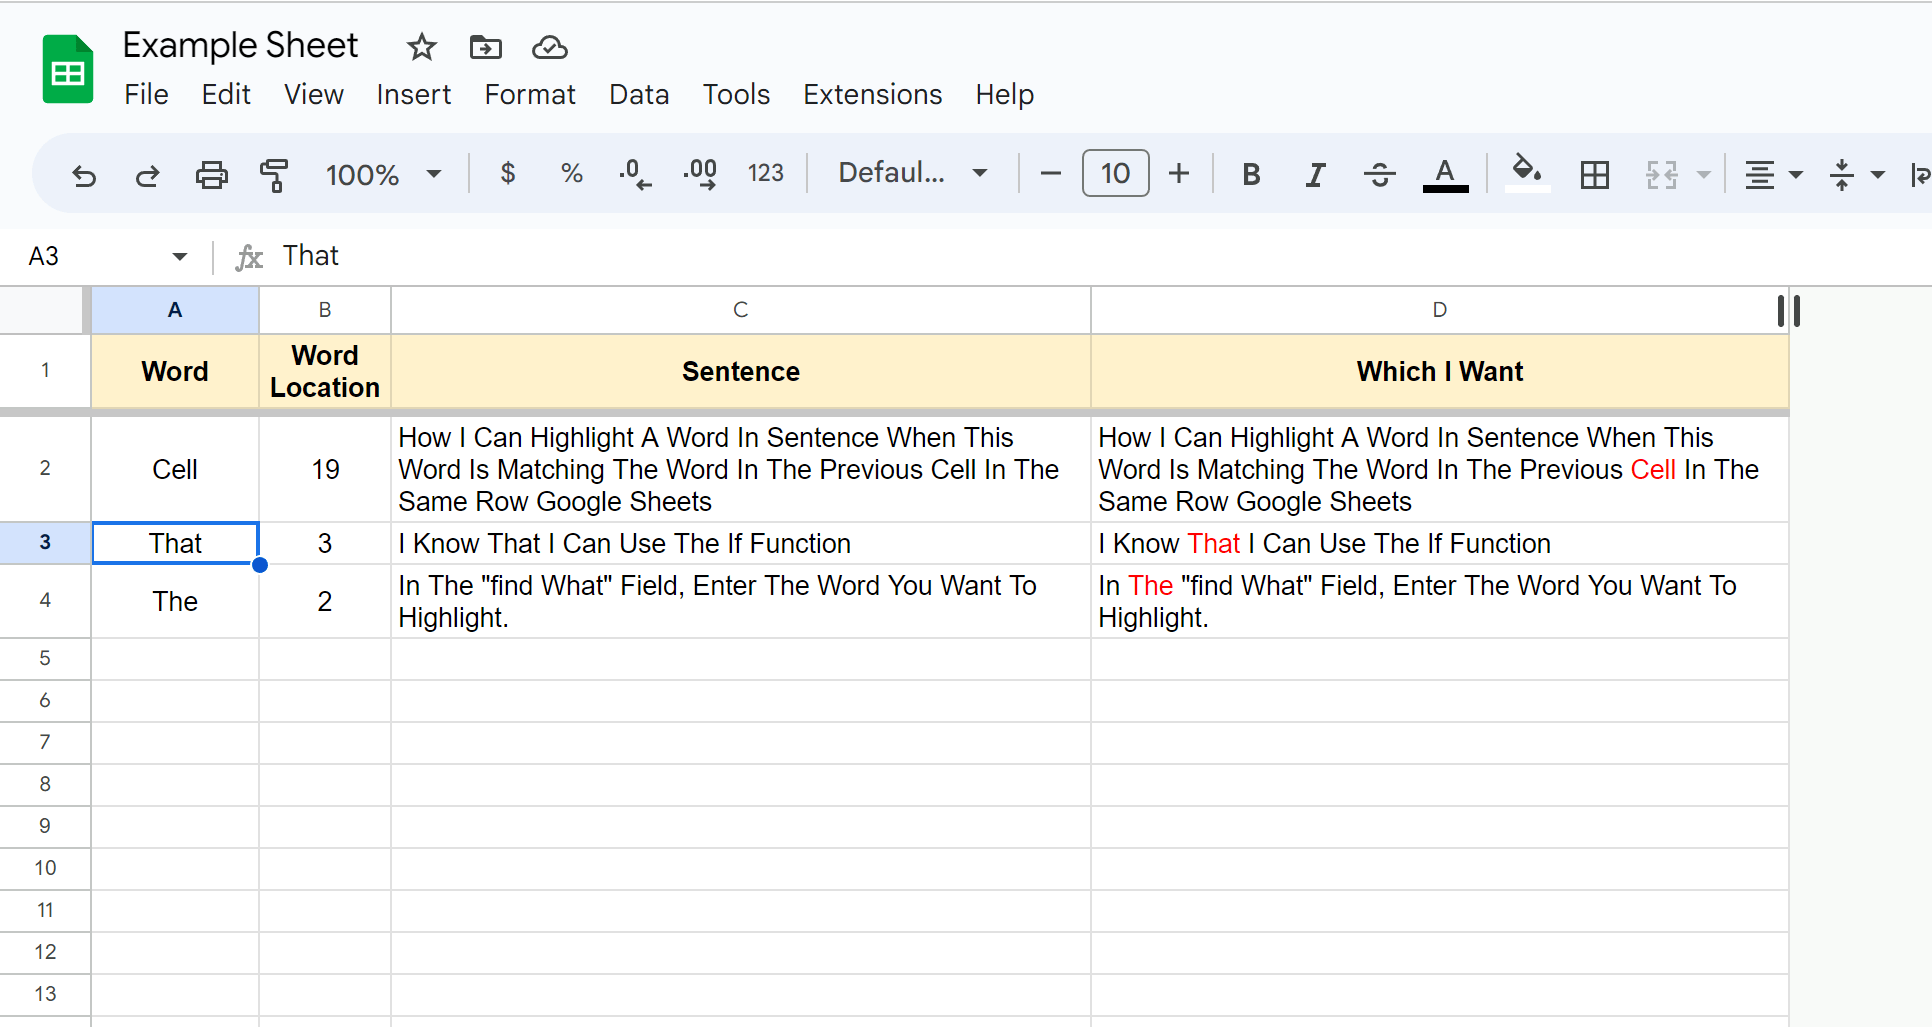Open the zoom level dropdown
1932x1027 pixels.
click(384, 174)
